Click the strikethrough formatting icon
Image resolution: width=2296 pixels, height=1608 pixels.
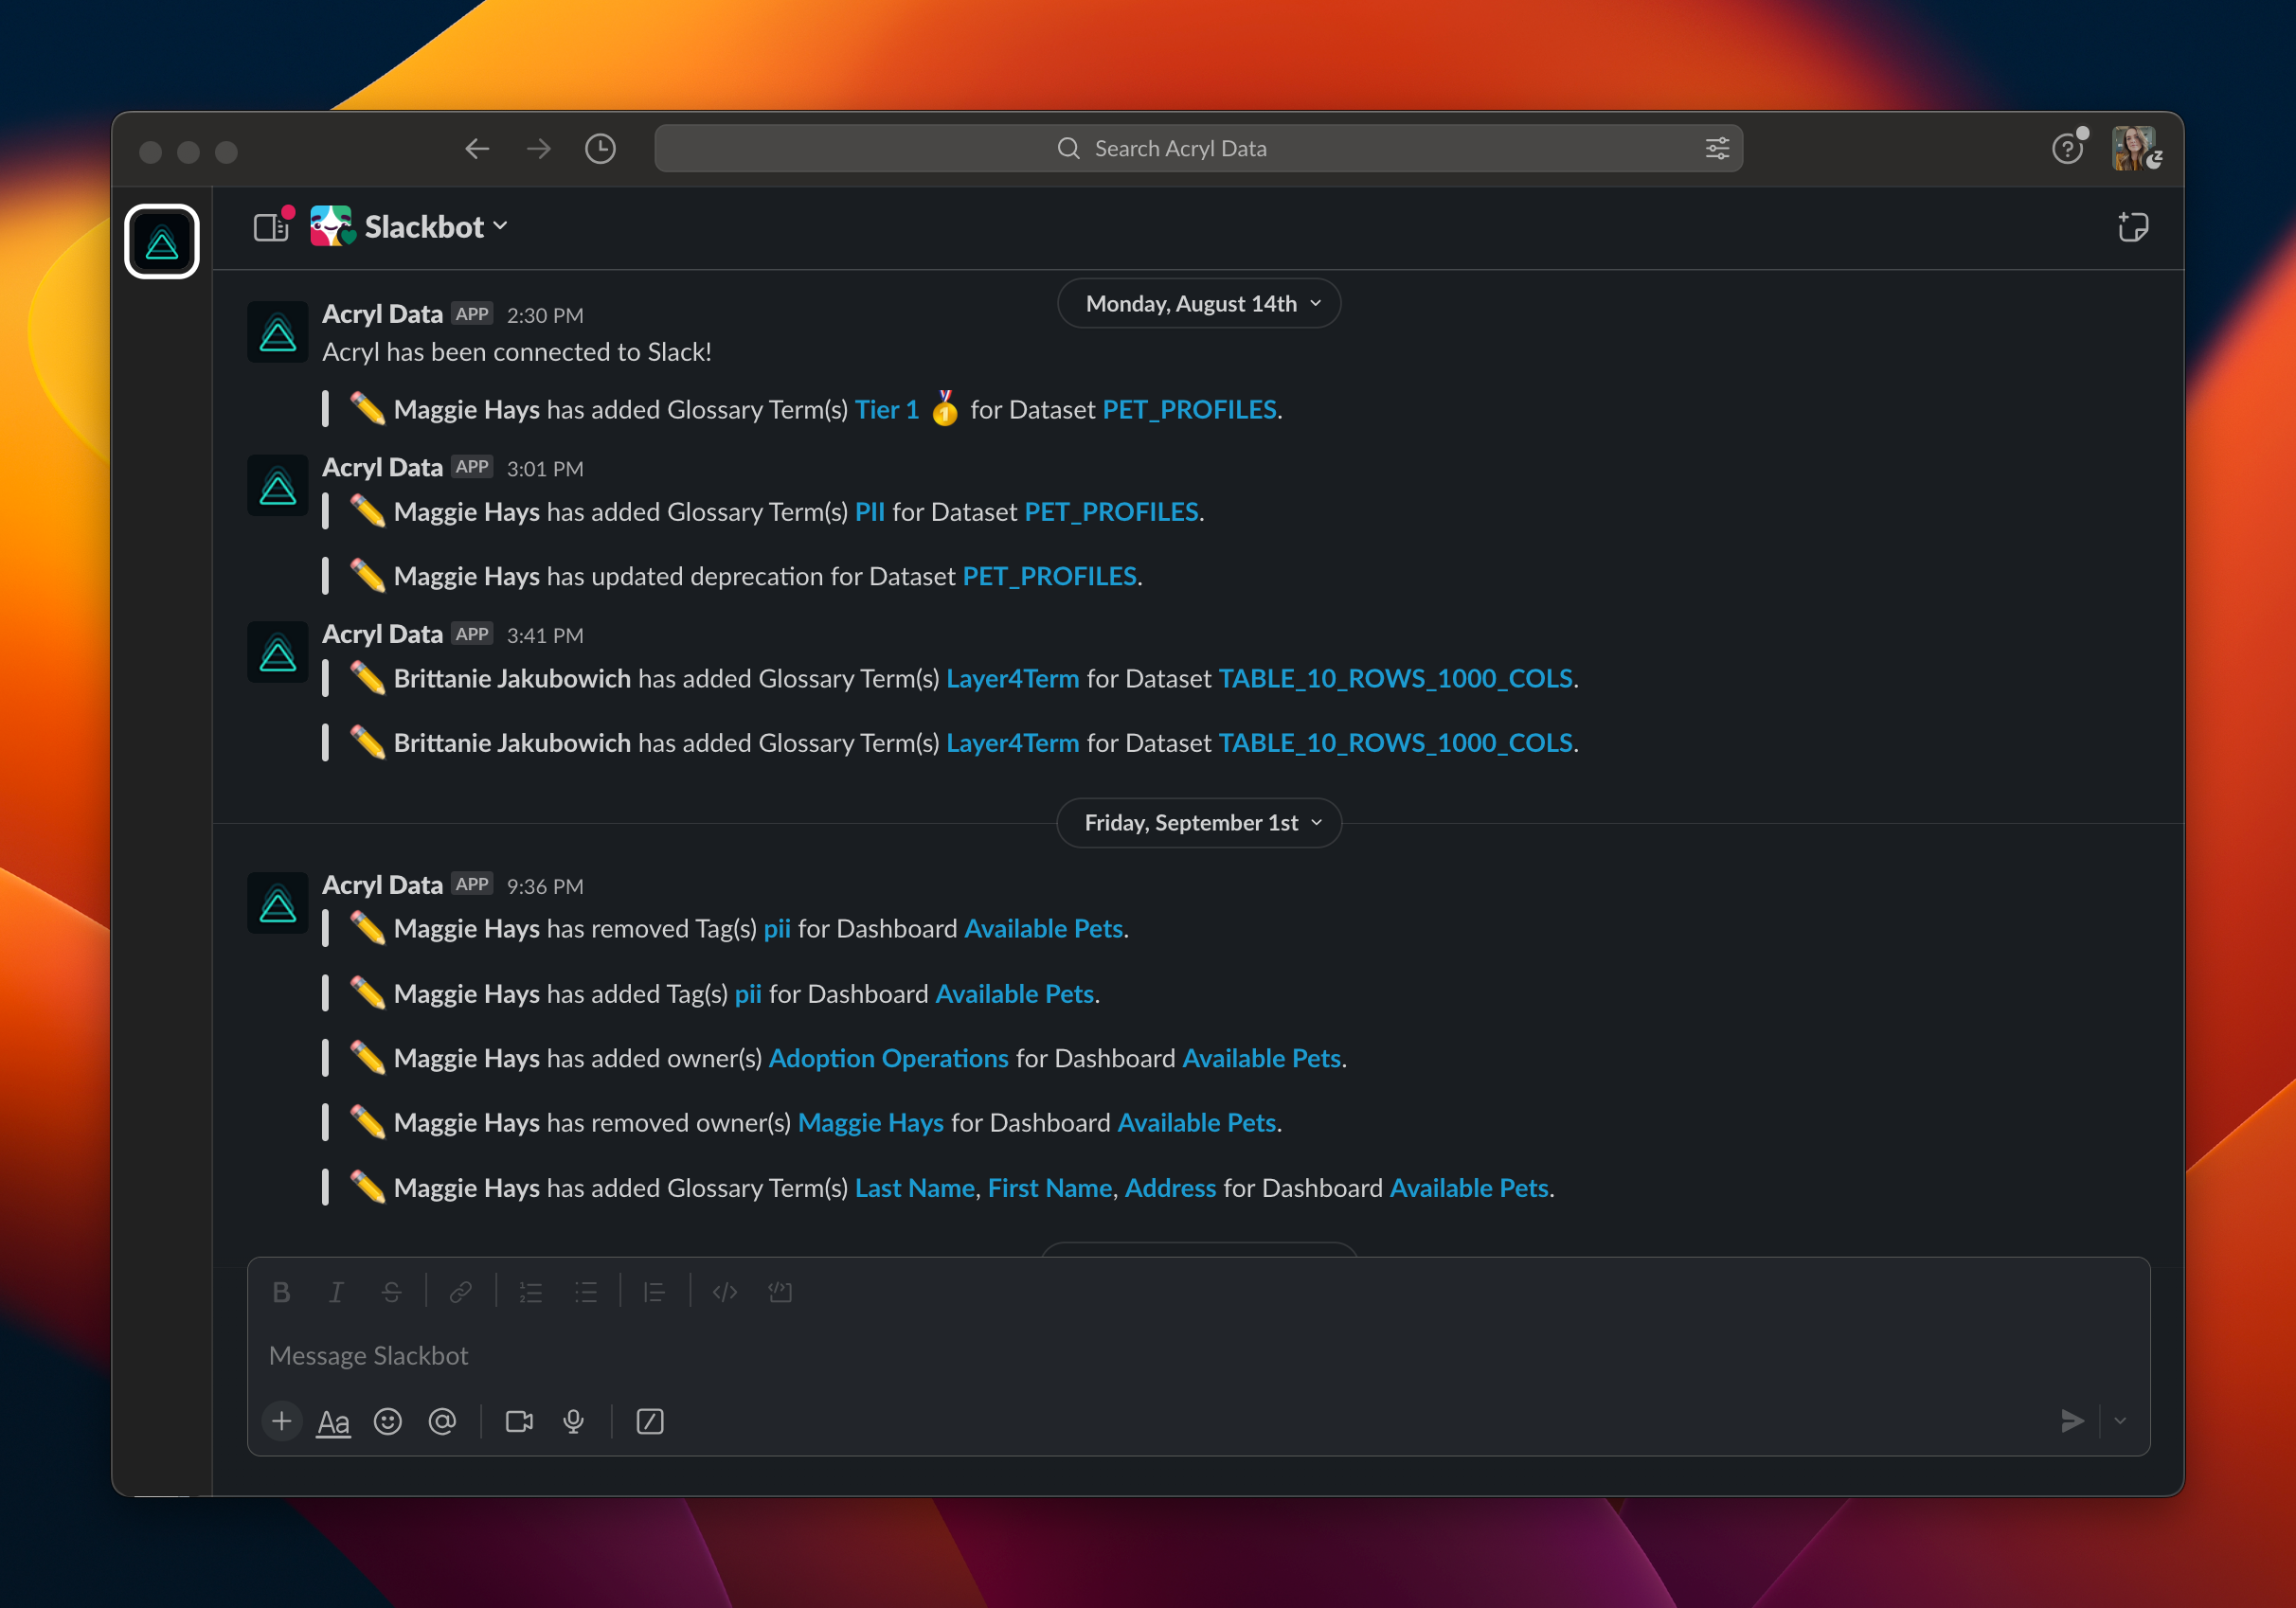pos(391,1292)
